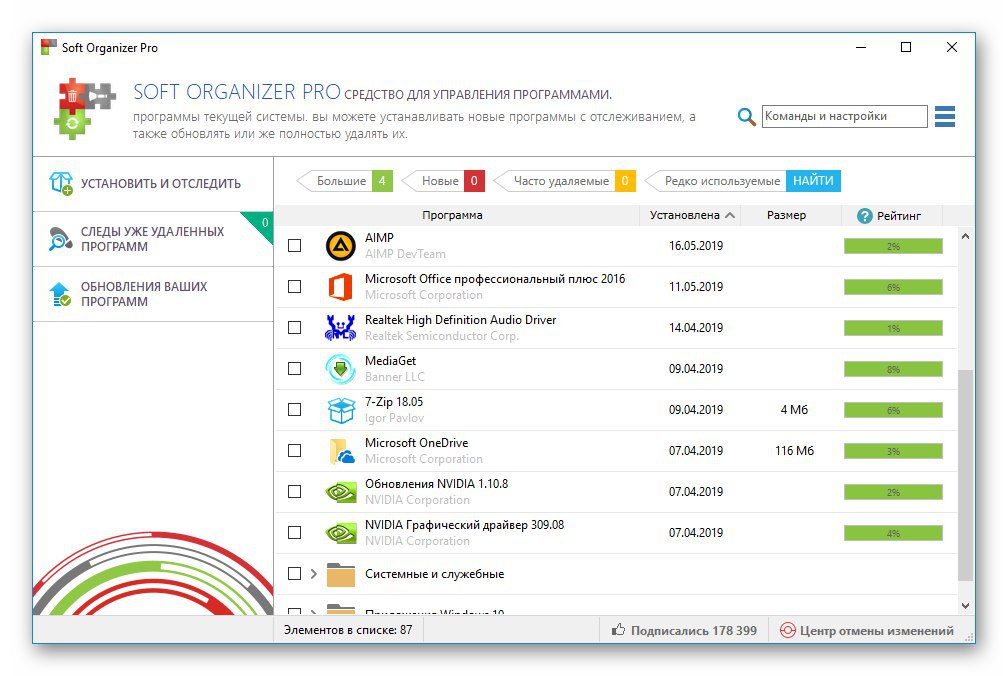The width and height of the screenshot is (1008, 676).
Task: Check the Realtek High Definition Audio checkbox
Action: pos(294,328)
